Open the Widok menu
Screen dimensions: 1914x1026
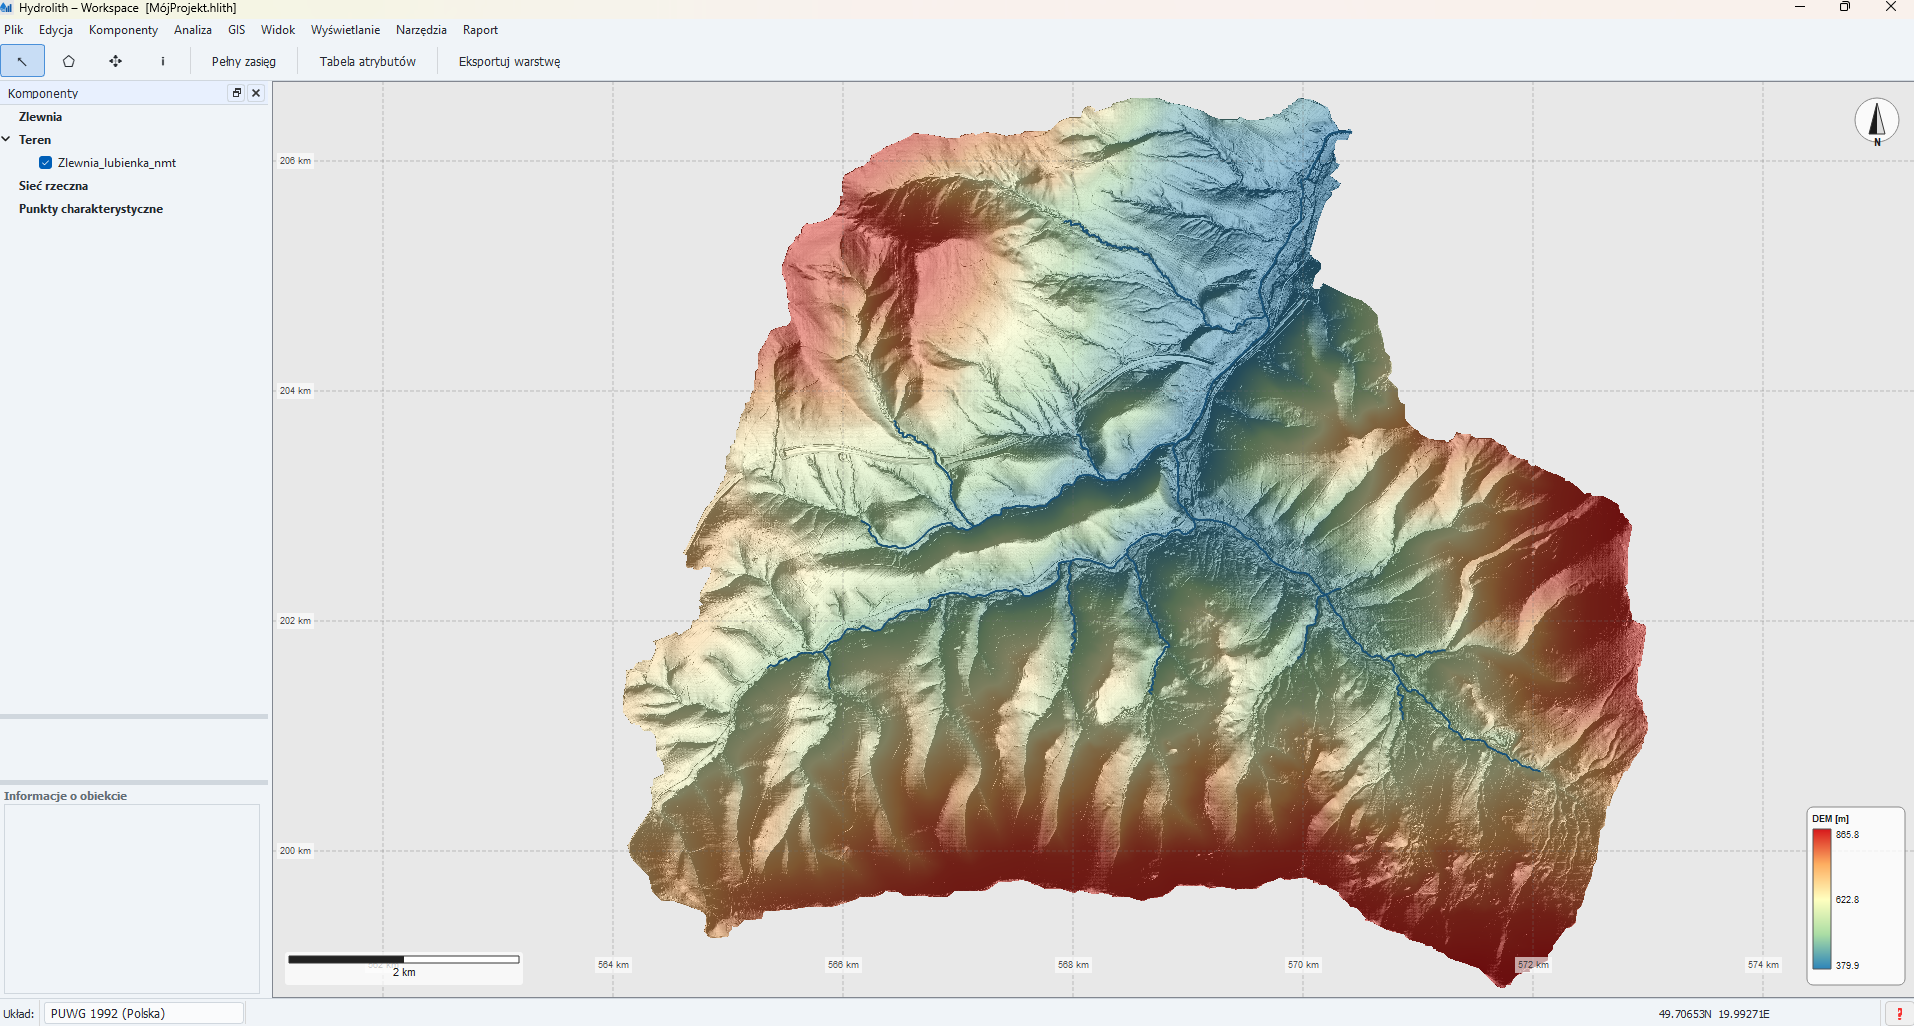tap(278, 30)
